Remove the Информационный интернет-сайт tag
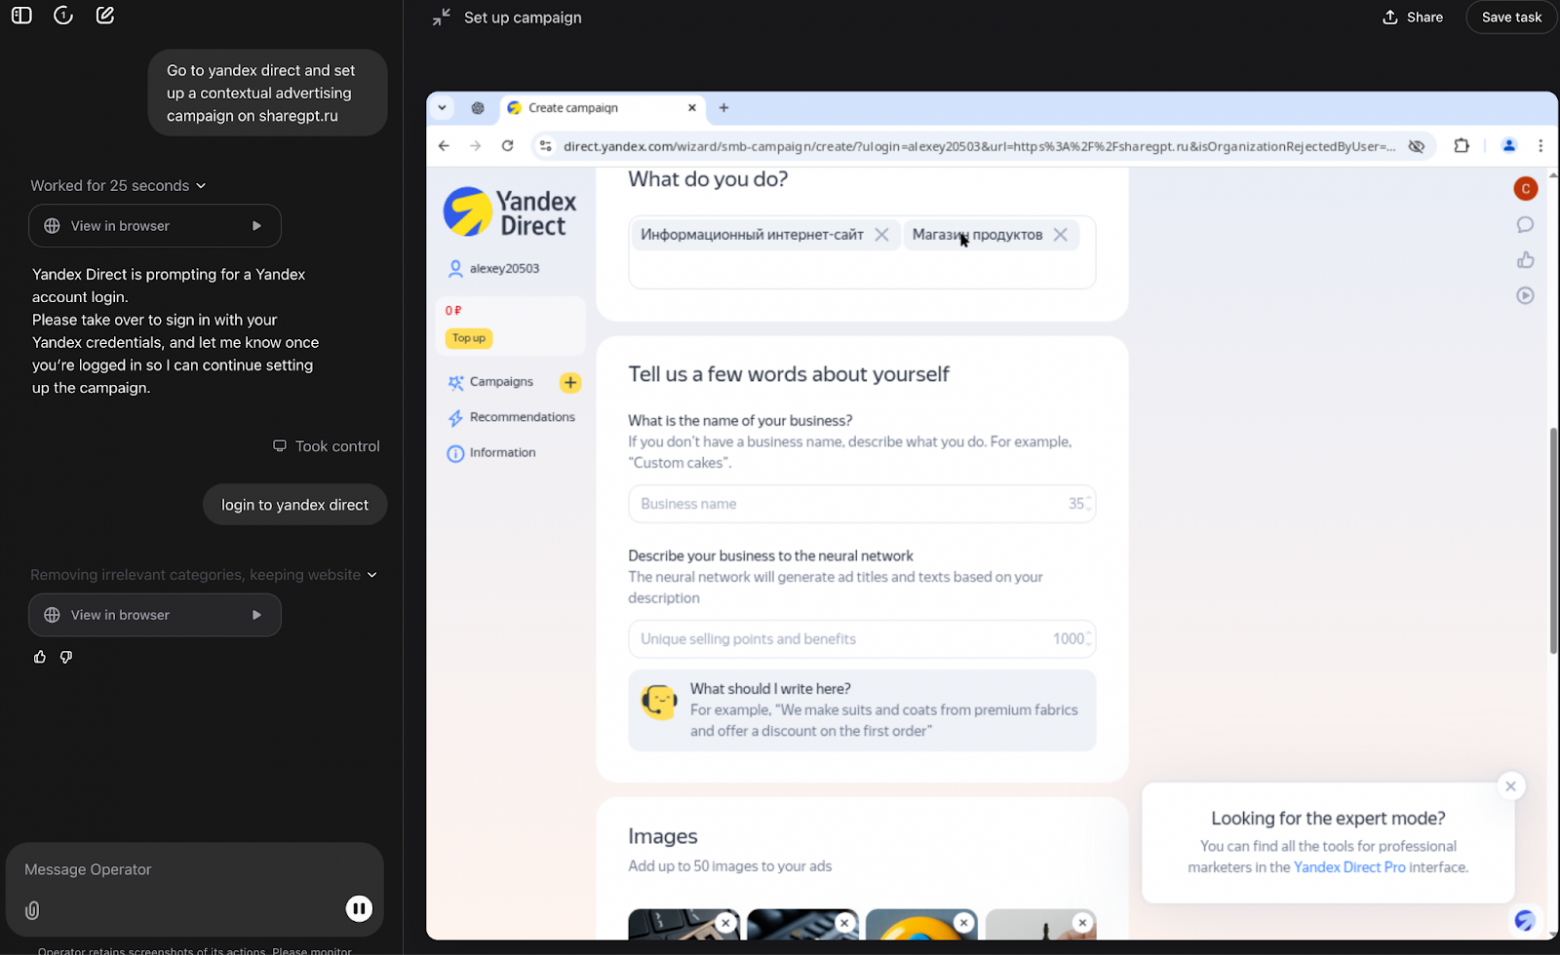 (882, 235)
